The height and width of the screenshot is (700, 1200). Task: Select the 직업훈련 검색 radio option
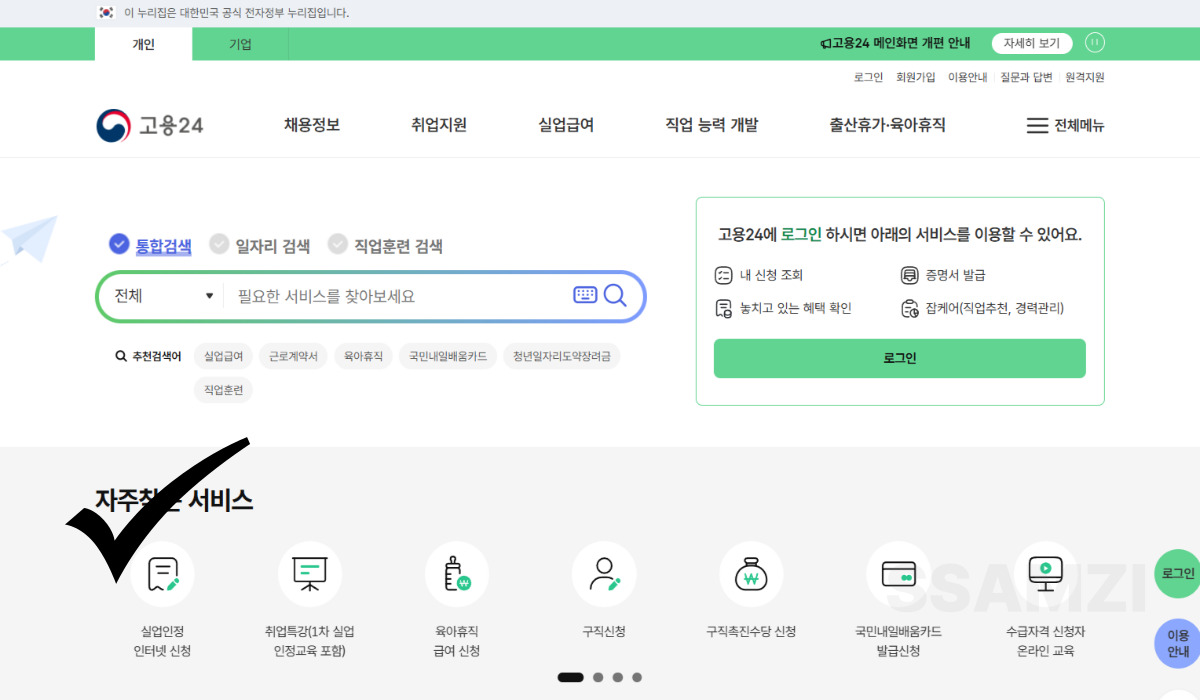coord(385,245)
